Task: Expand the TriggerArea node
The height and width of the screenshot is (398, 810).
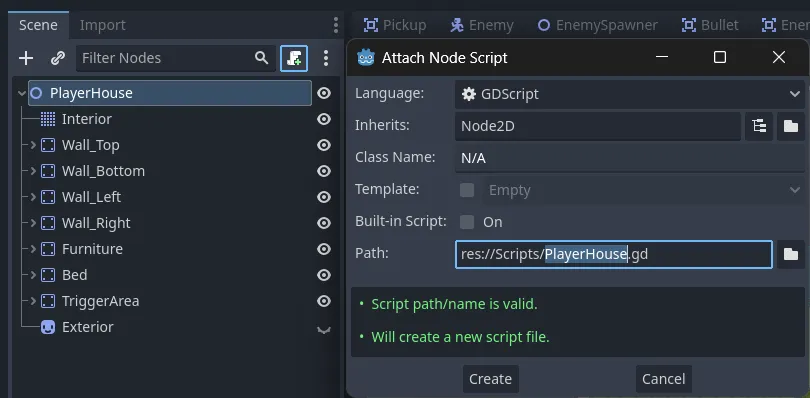Action: point(33,301)
